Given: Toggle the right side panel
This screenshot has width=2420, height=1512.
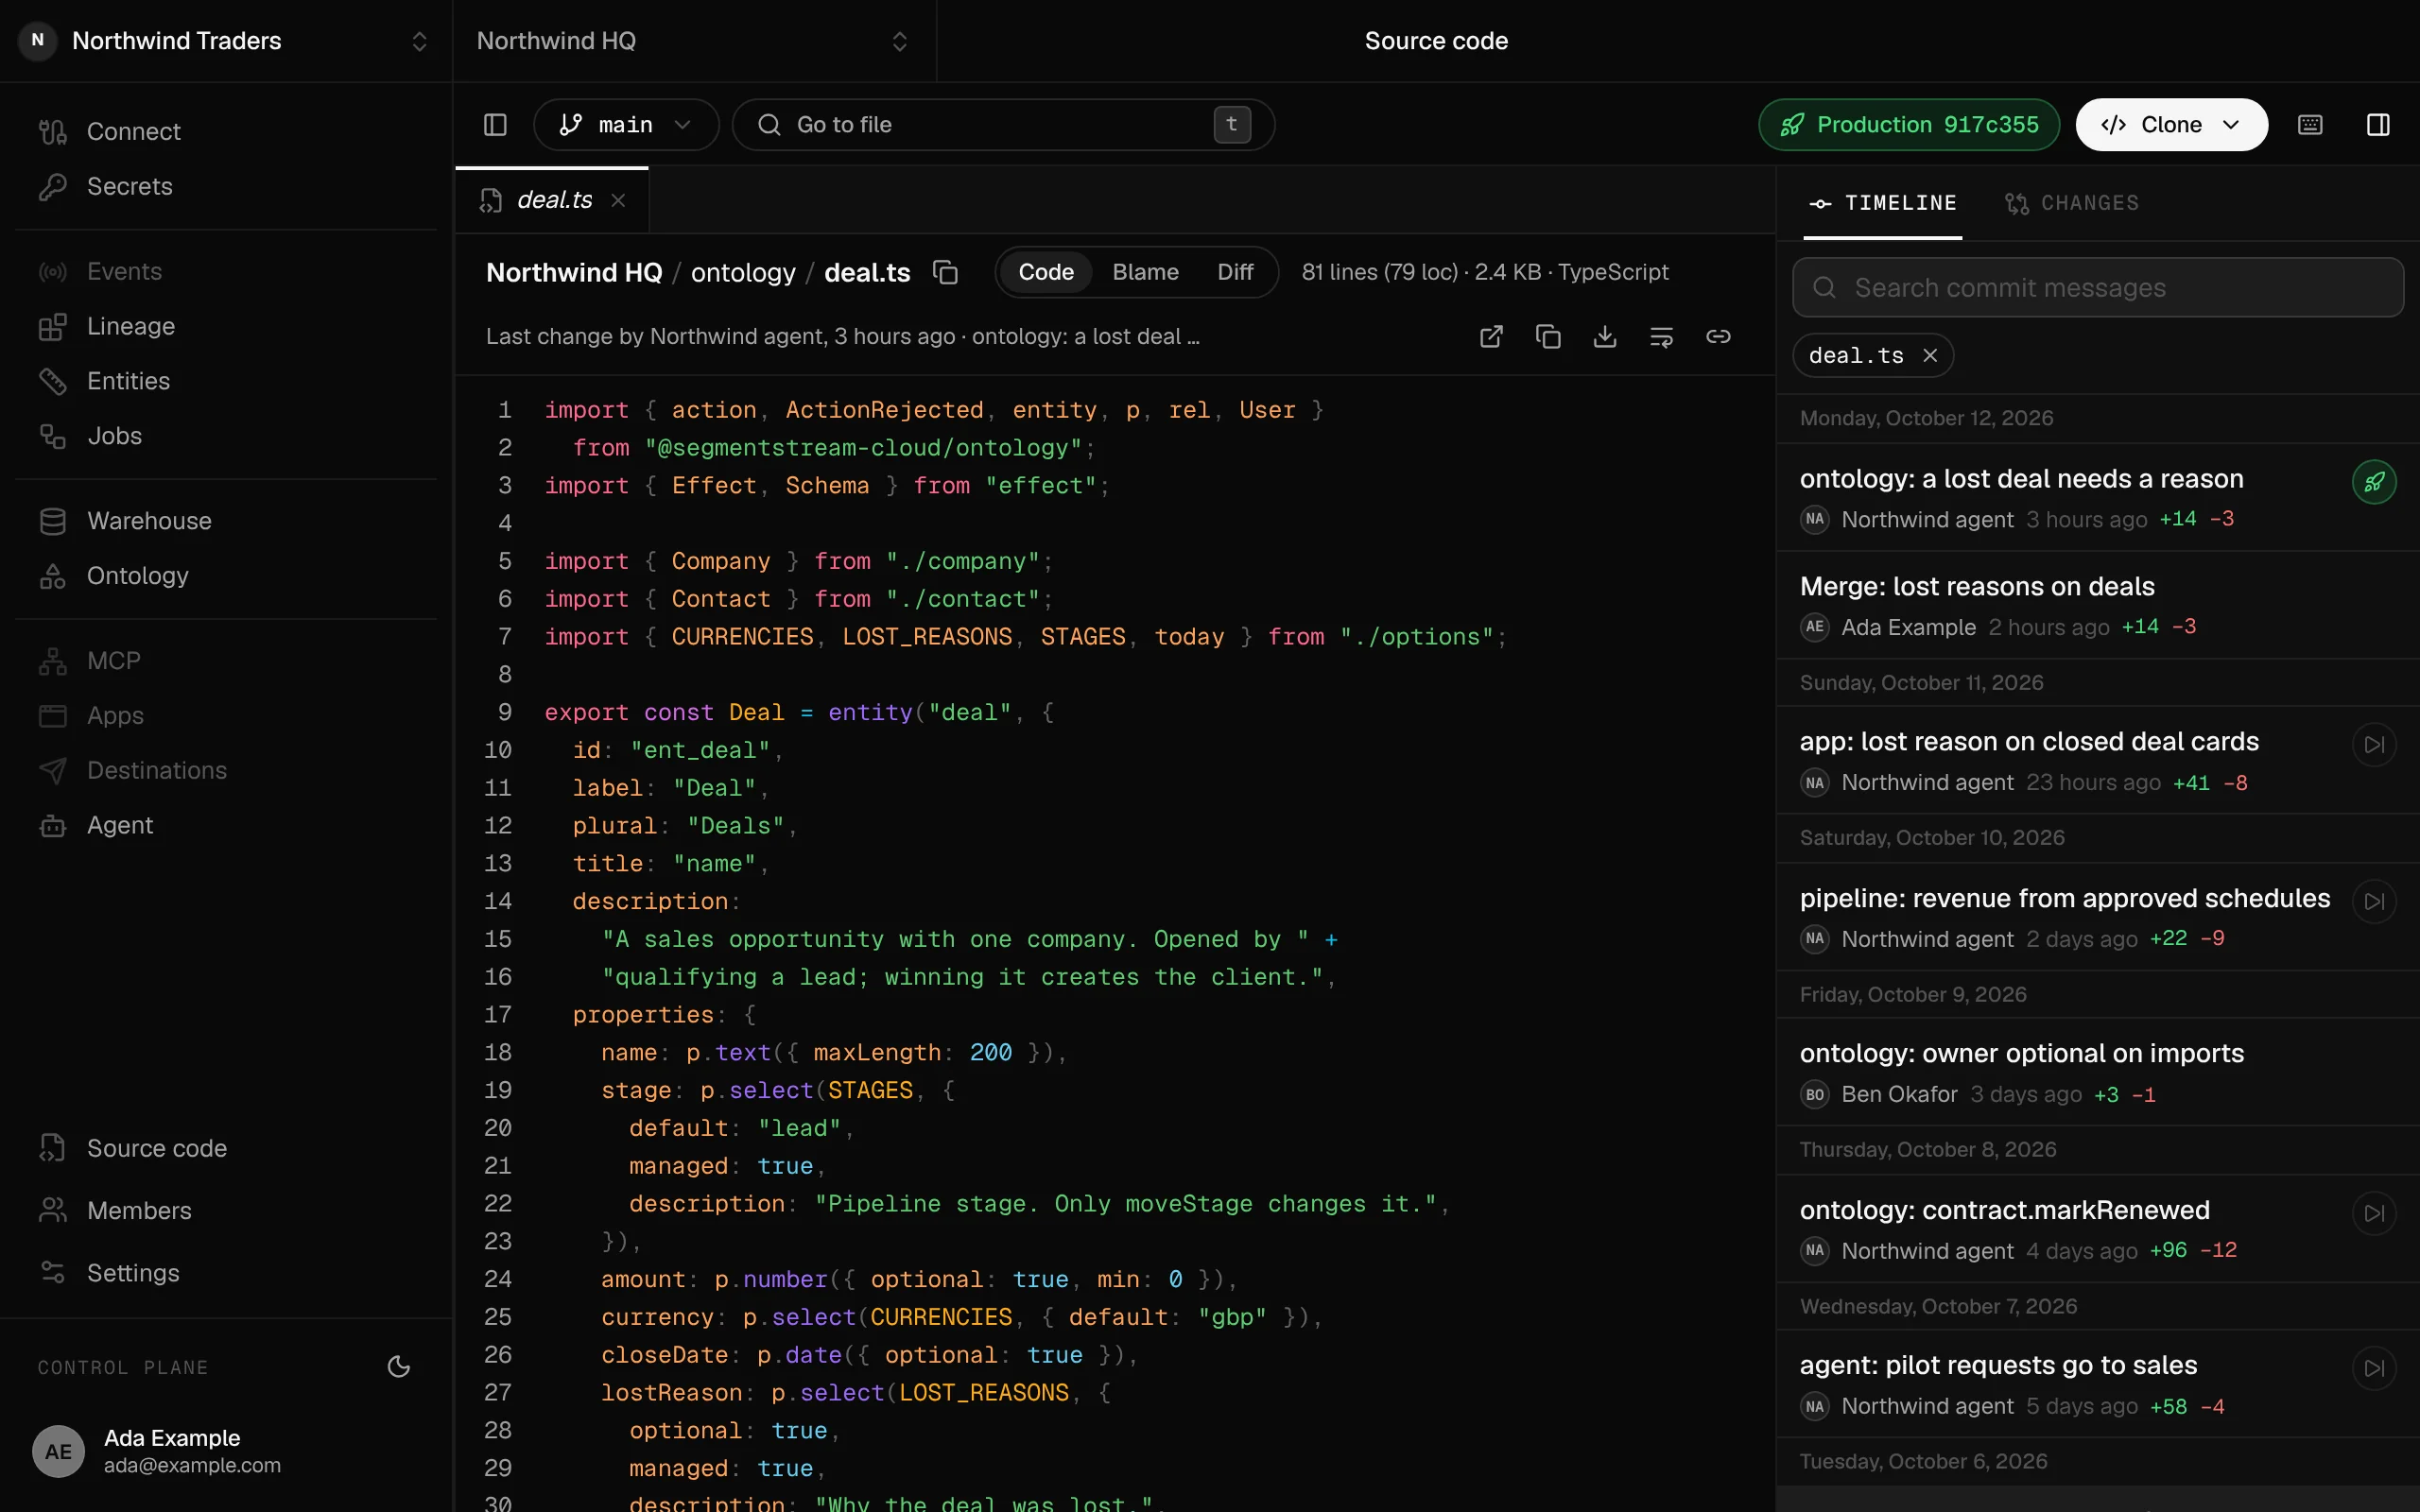Looking at the screenshot, I should (x=2378, y=124).
